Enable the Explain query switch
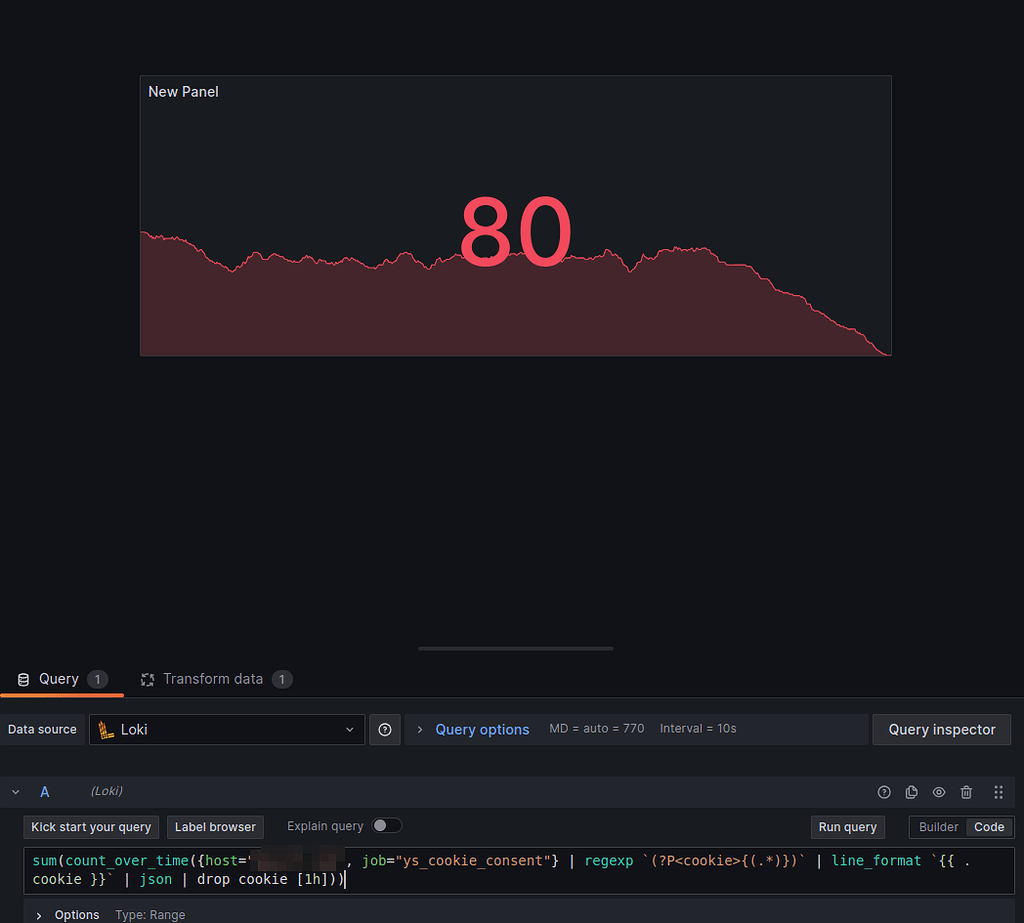 pyautogui.click(x=388, y=825)
